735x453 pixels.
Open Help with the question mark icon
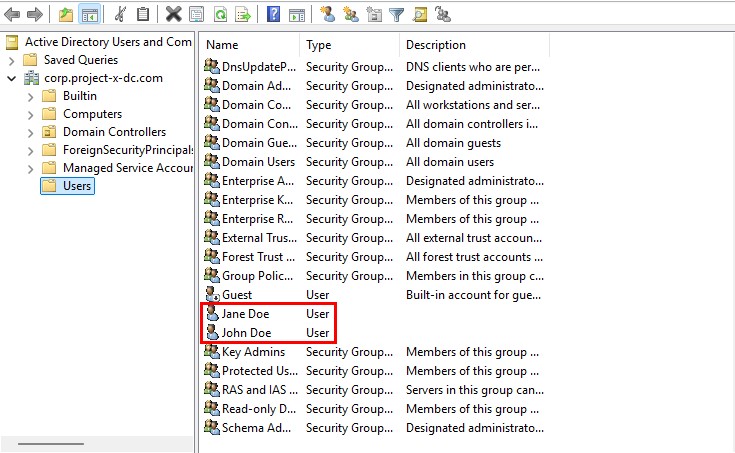pos(273,14)
